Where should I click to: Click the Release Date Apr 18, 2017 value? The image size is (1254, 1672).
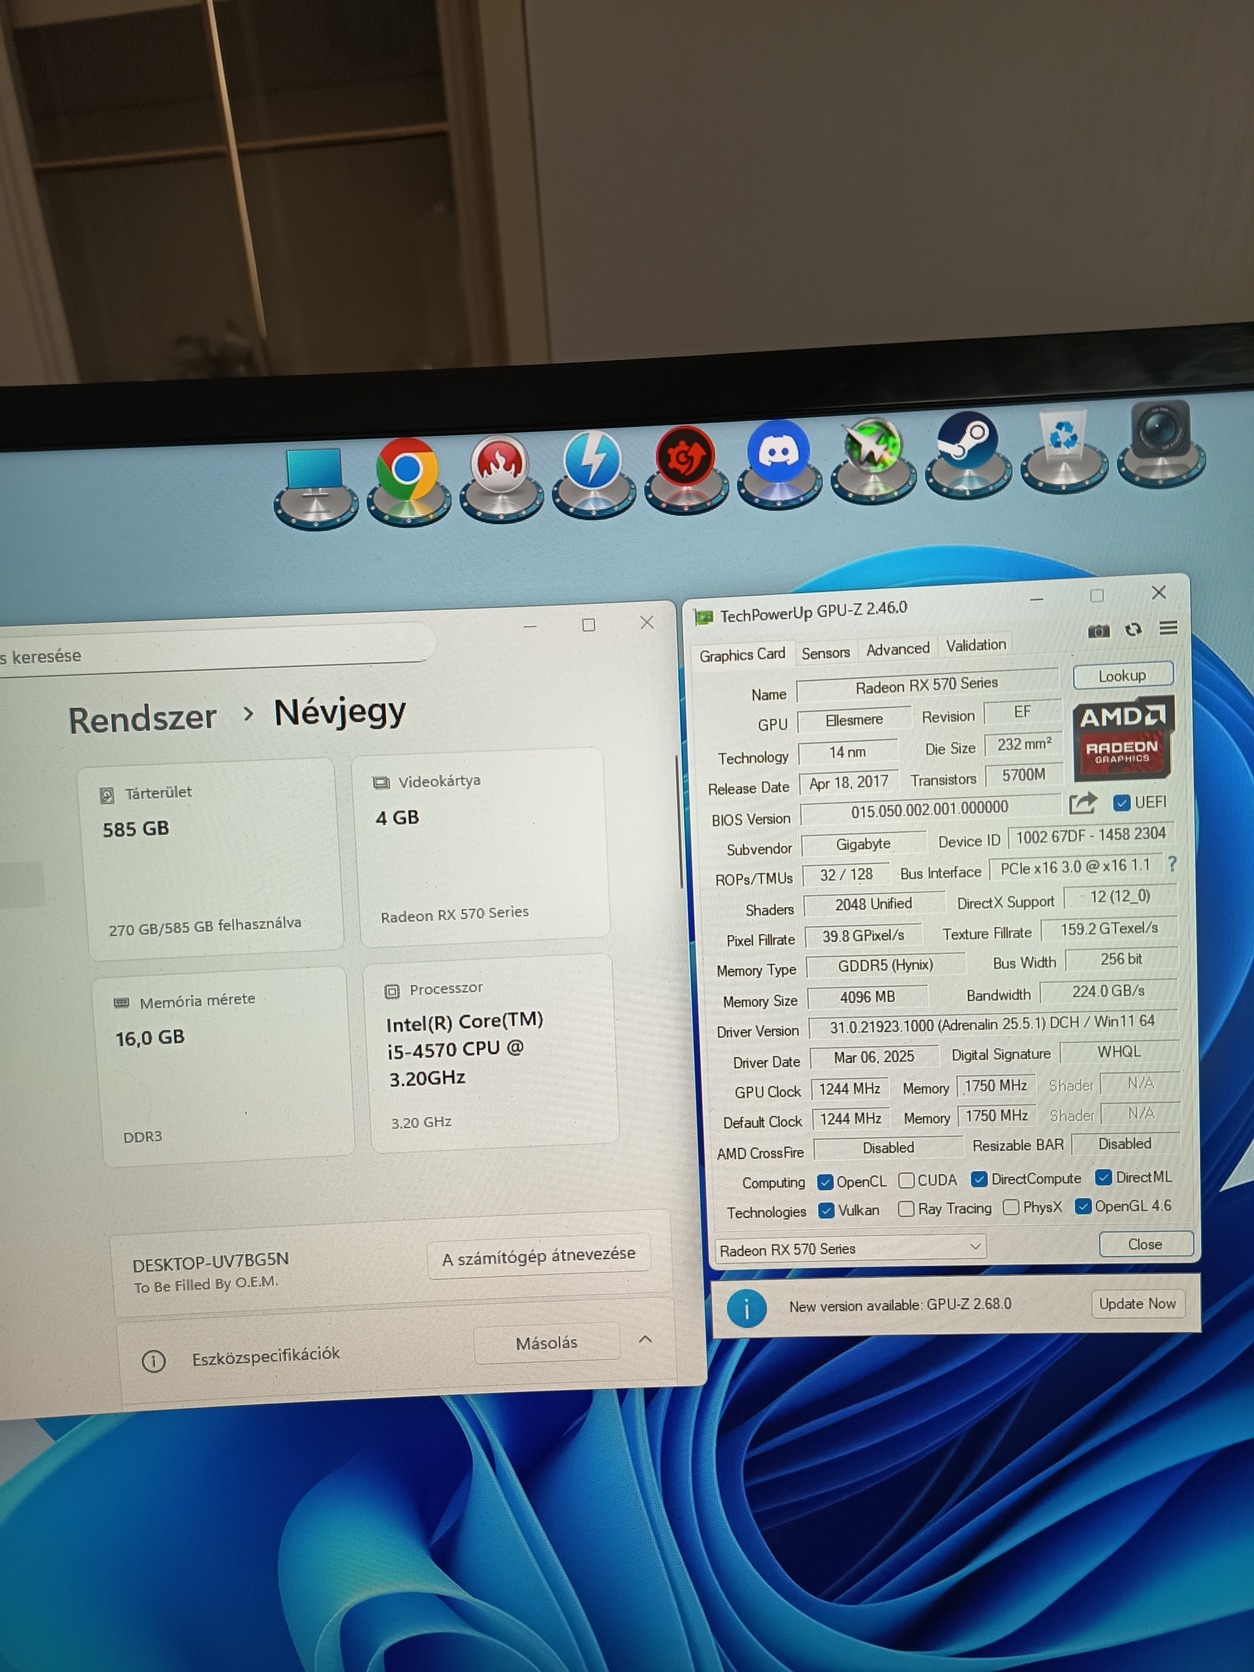849,783
